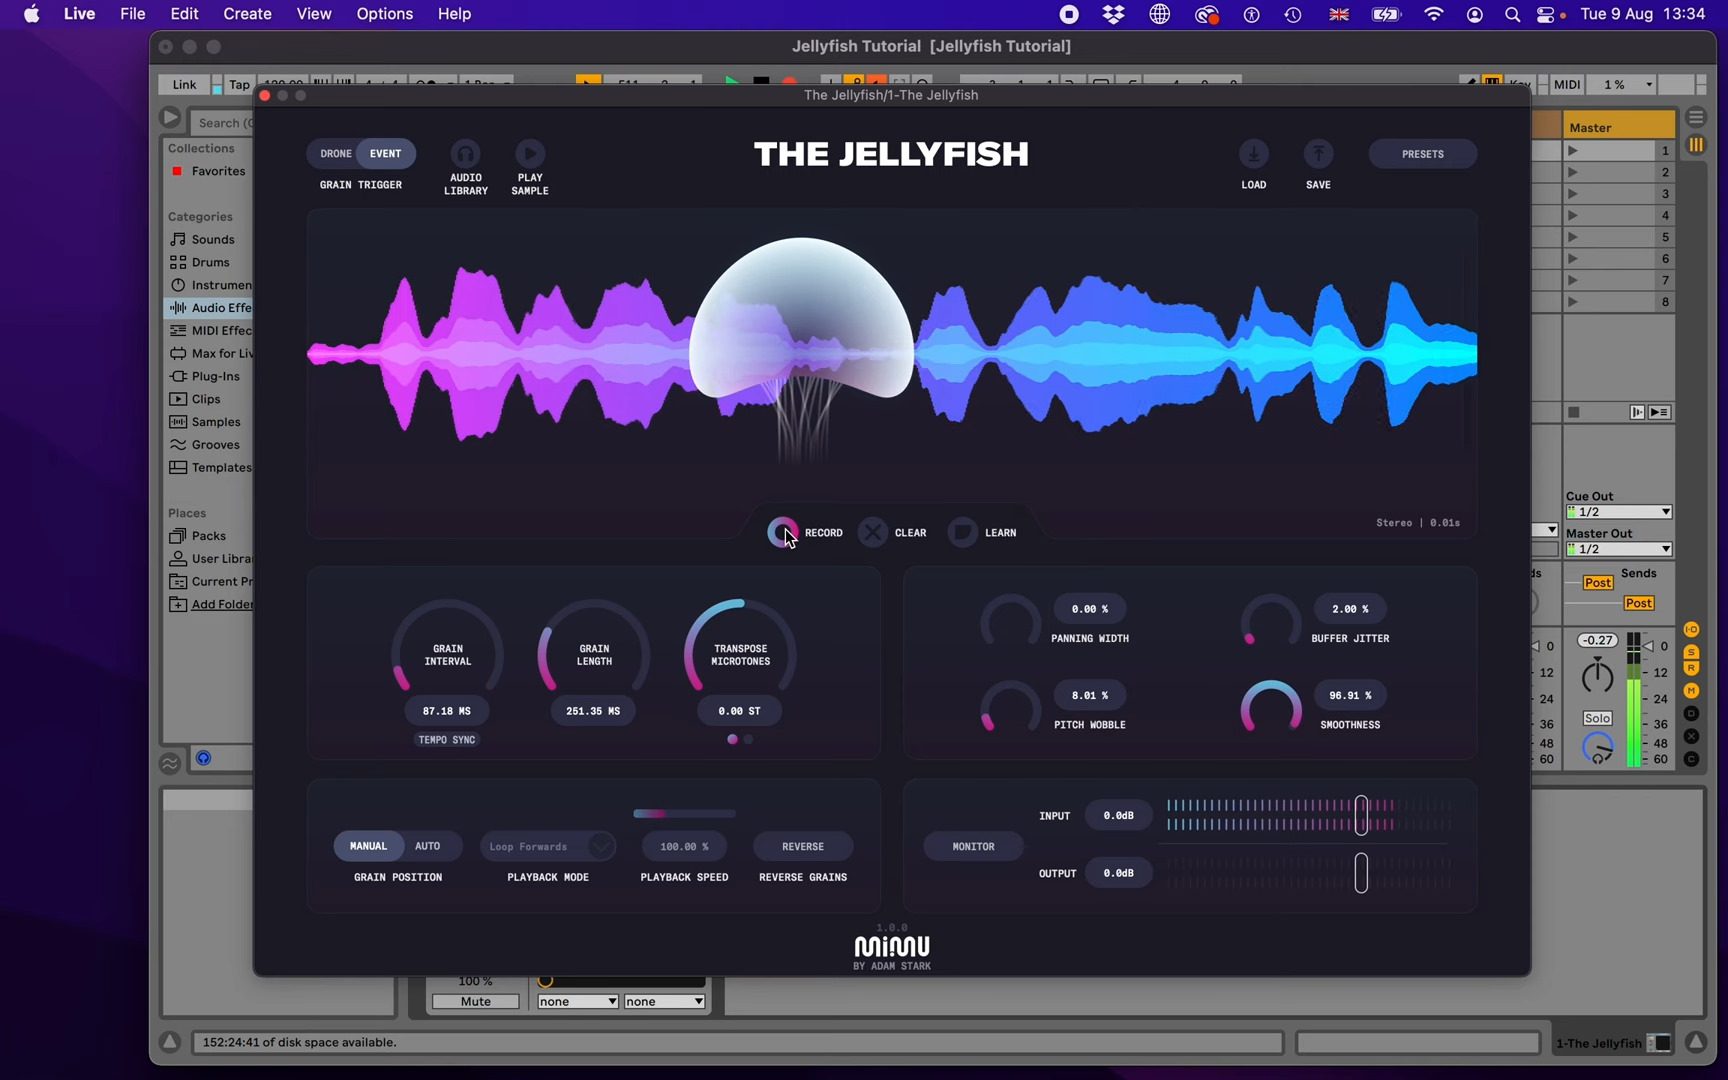Toggle Track Delay with D button
This screenshot has width=1728, height=1080.
[x=1691, y=714]
